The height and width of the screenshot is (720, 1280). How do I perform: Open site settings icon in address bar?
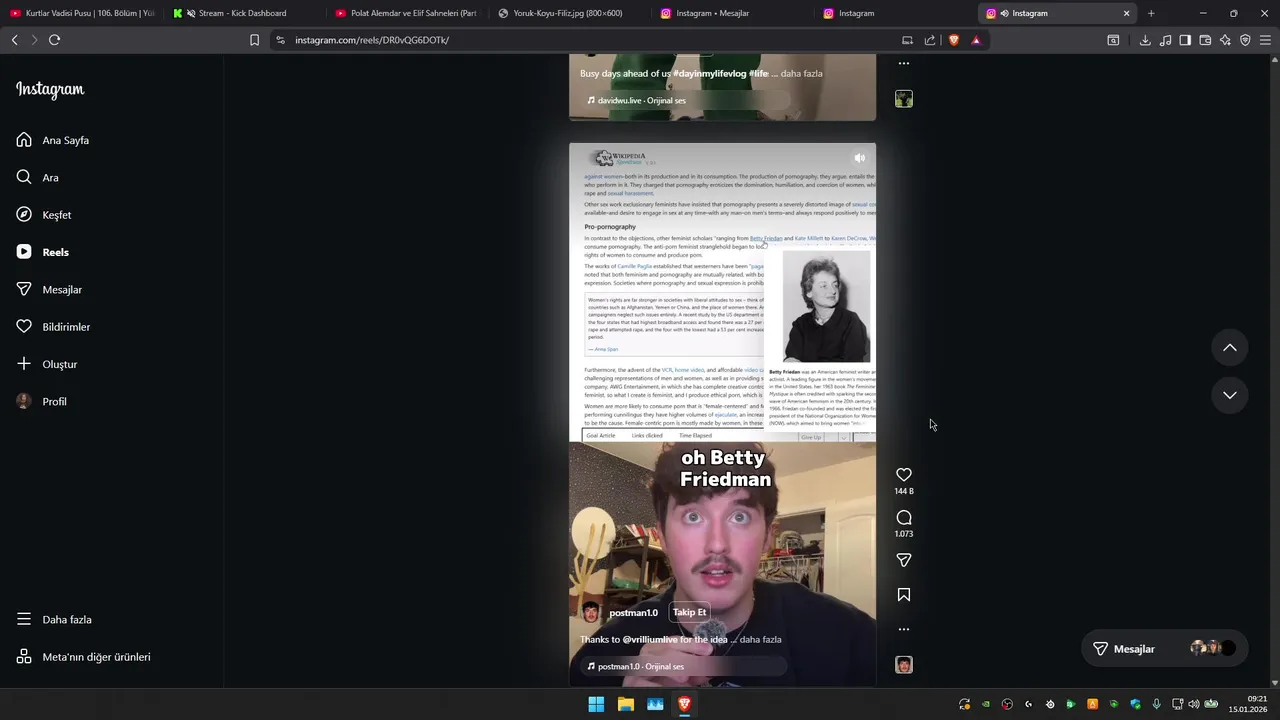(x=280, y=40)
